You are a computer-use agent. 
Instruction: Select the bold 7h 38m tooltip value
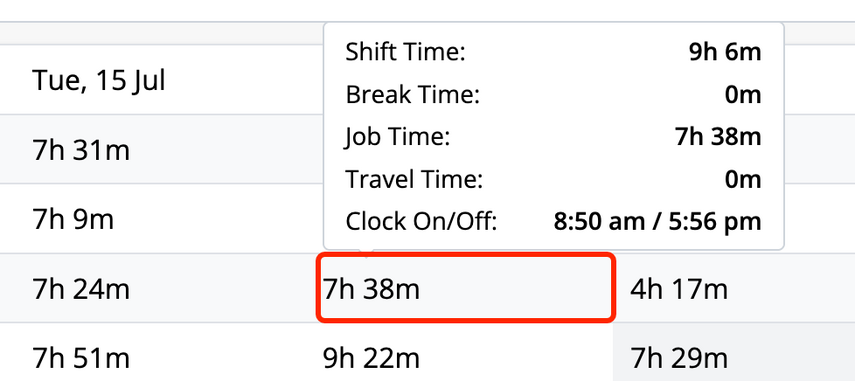[x=718, y=137]
